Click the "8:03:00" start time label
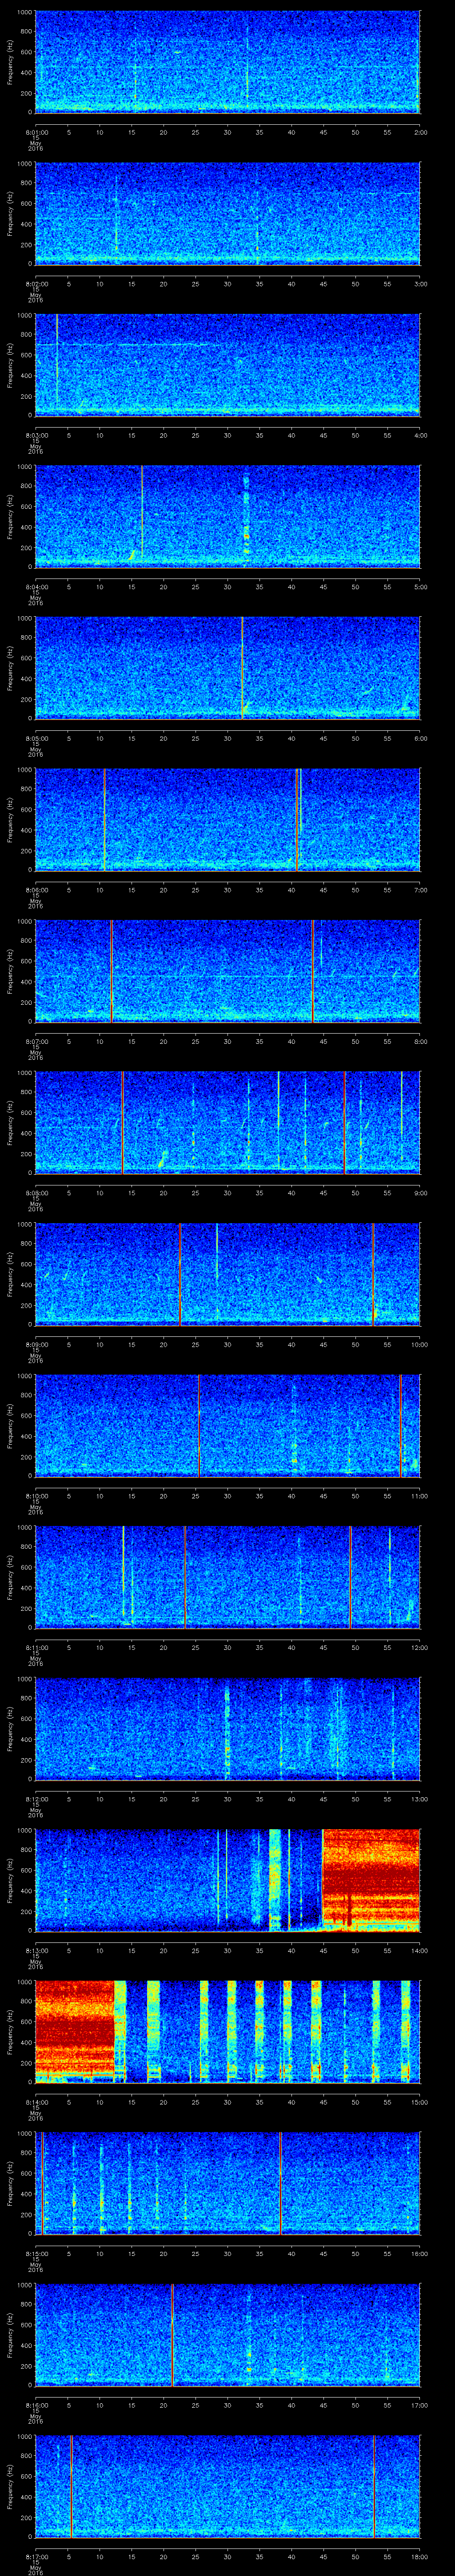Viewport: 455px width, 2576px height. (x=36, y=435)
